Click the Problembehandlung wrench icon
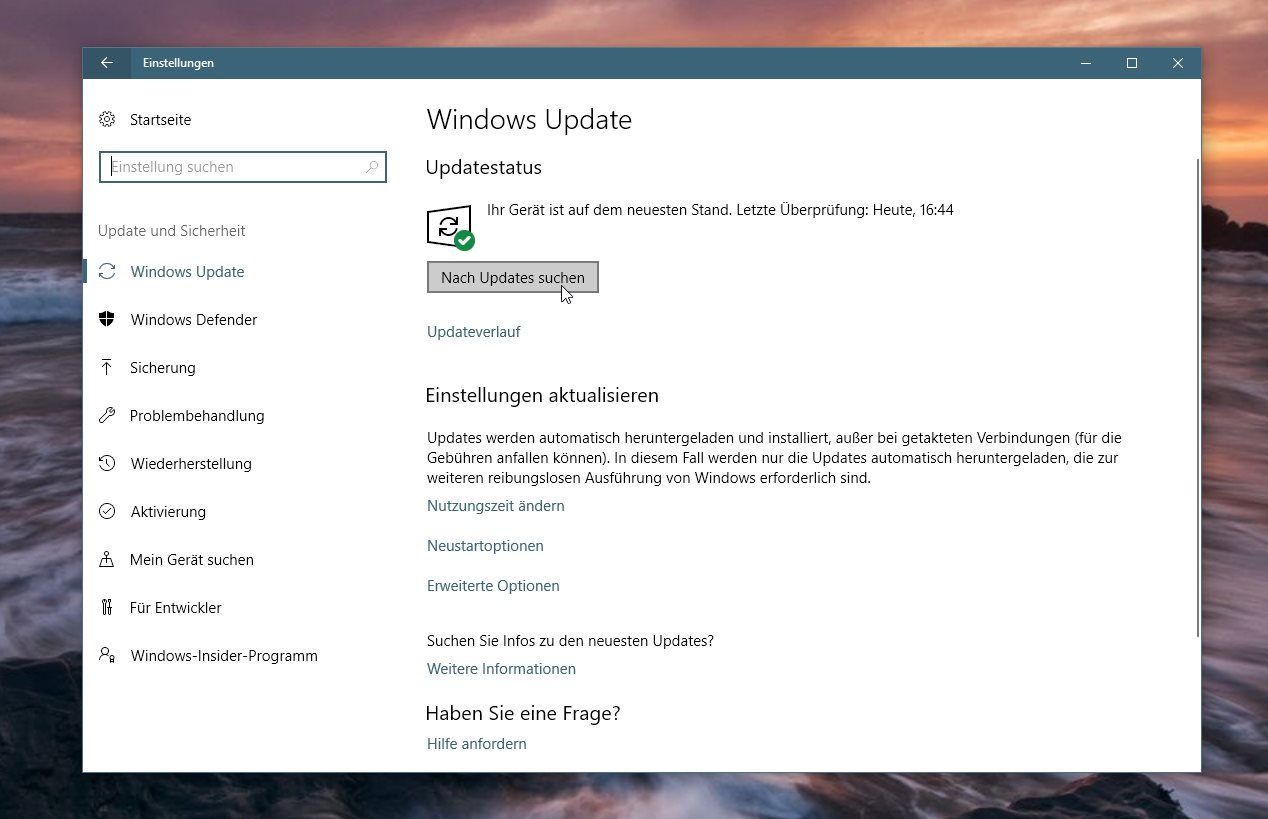 (107, 416)
